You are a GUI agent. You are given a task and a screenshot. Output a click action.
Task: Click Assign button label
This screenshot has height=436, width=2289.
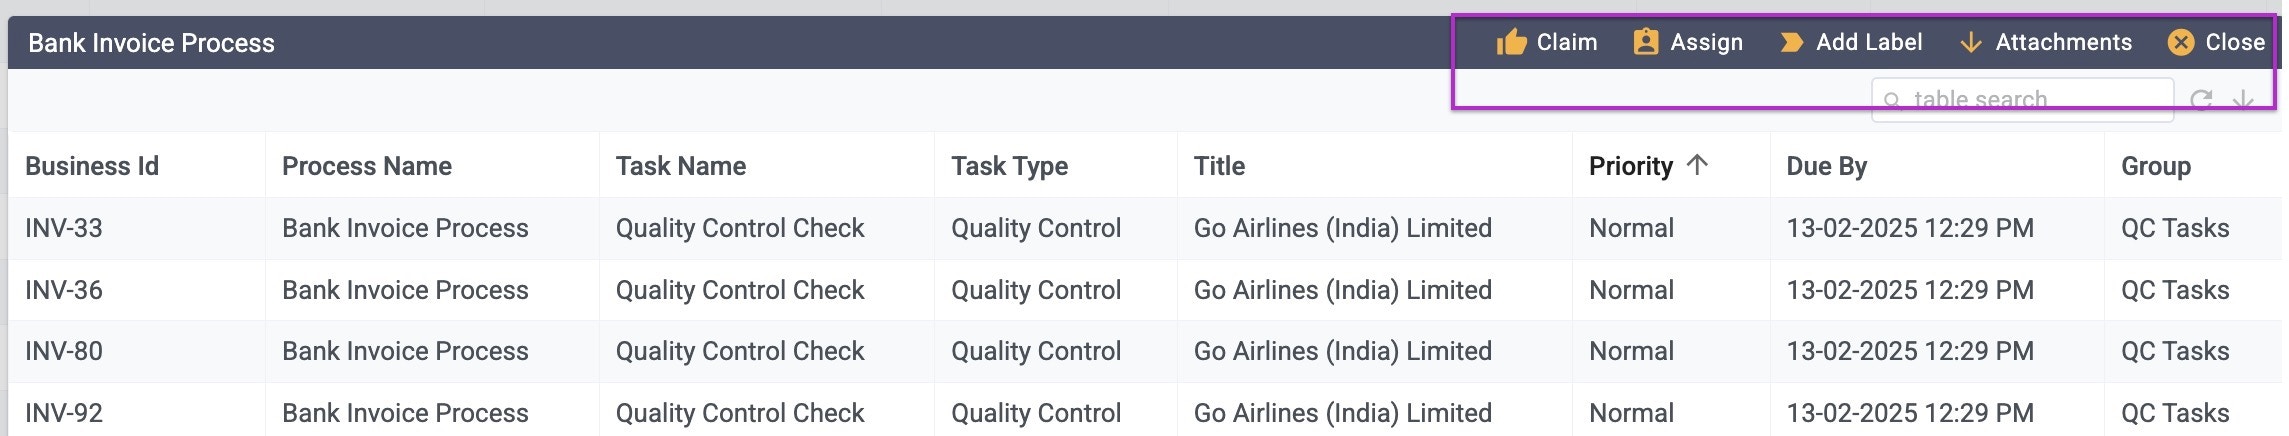(1706, 42)
